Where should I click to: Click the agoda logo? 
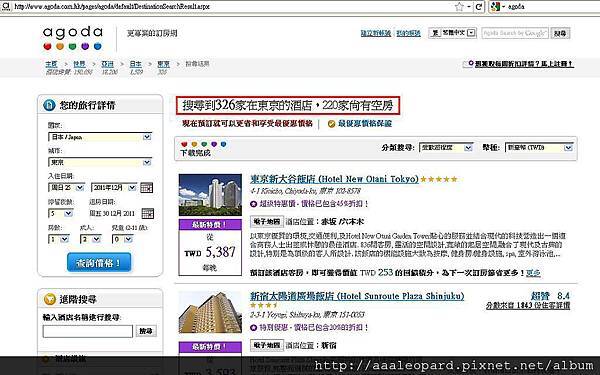point(72,38)
